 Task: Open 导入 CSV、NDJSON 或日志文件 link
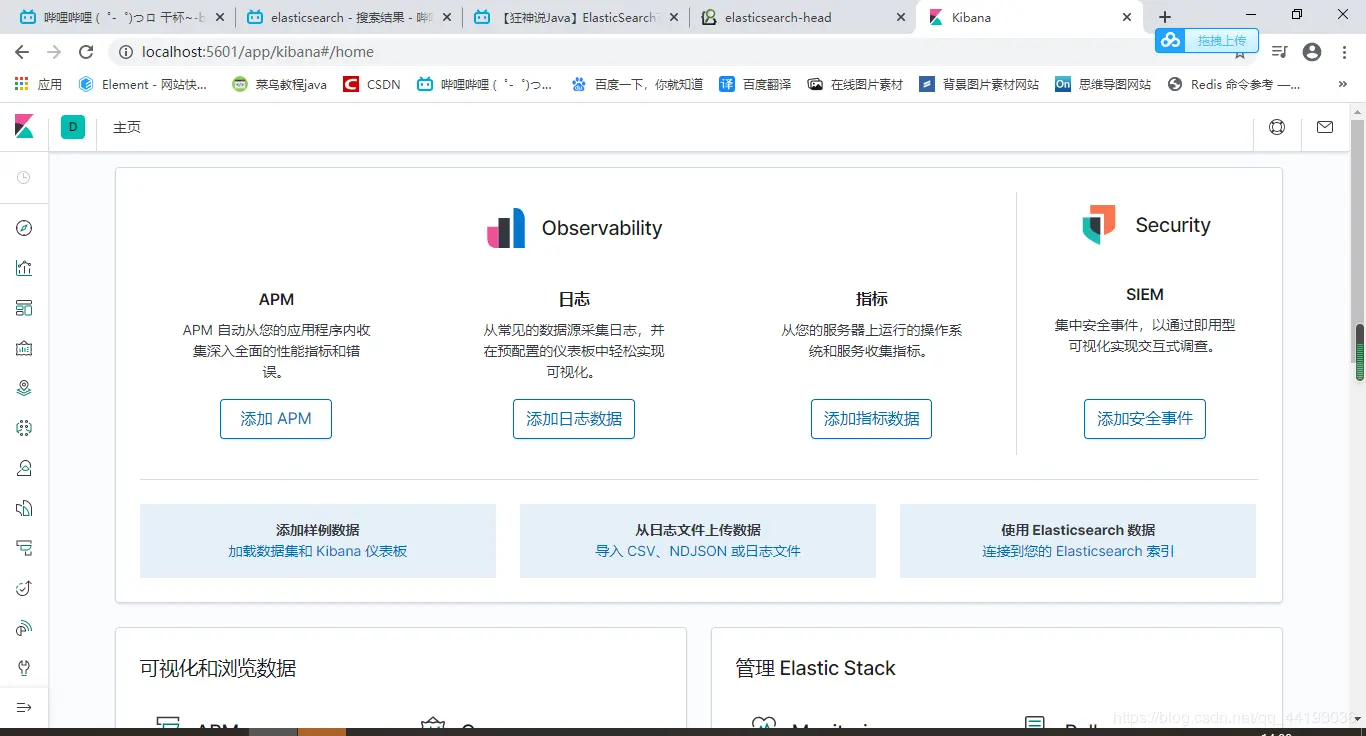(698, 551)
